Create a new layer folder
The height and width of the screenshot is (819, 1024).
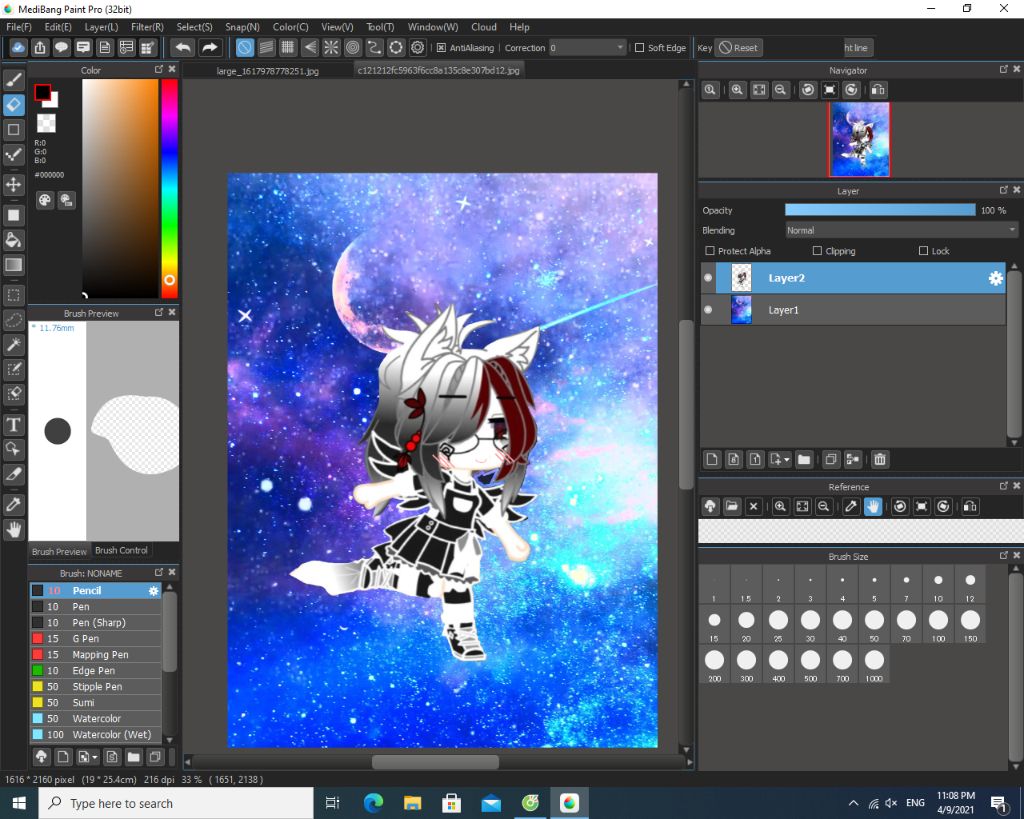coord(804,460)
